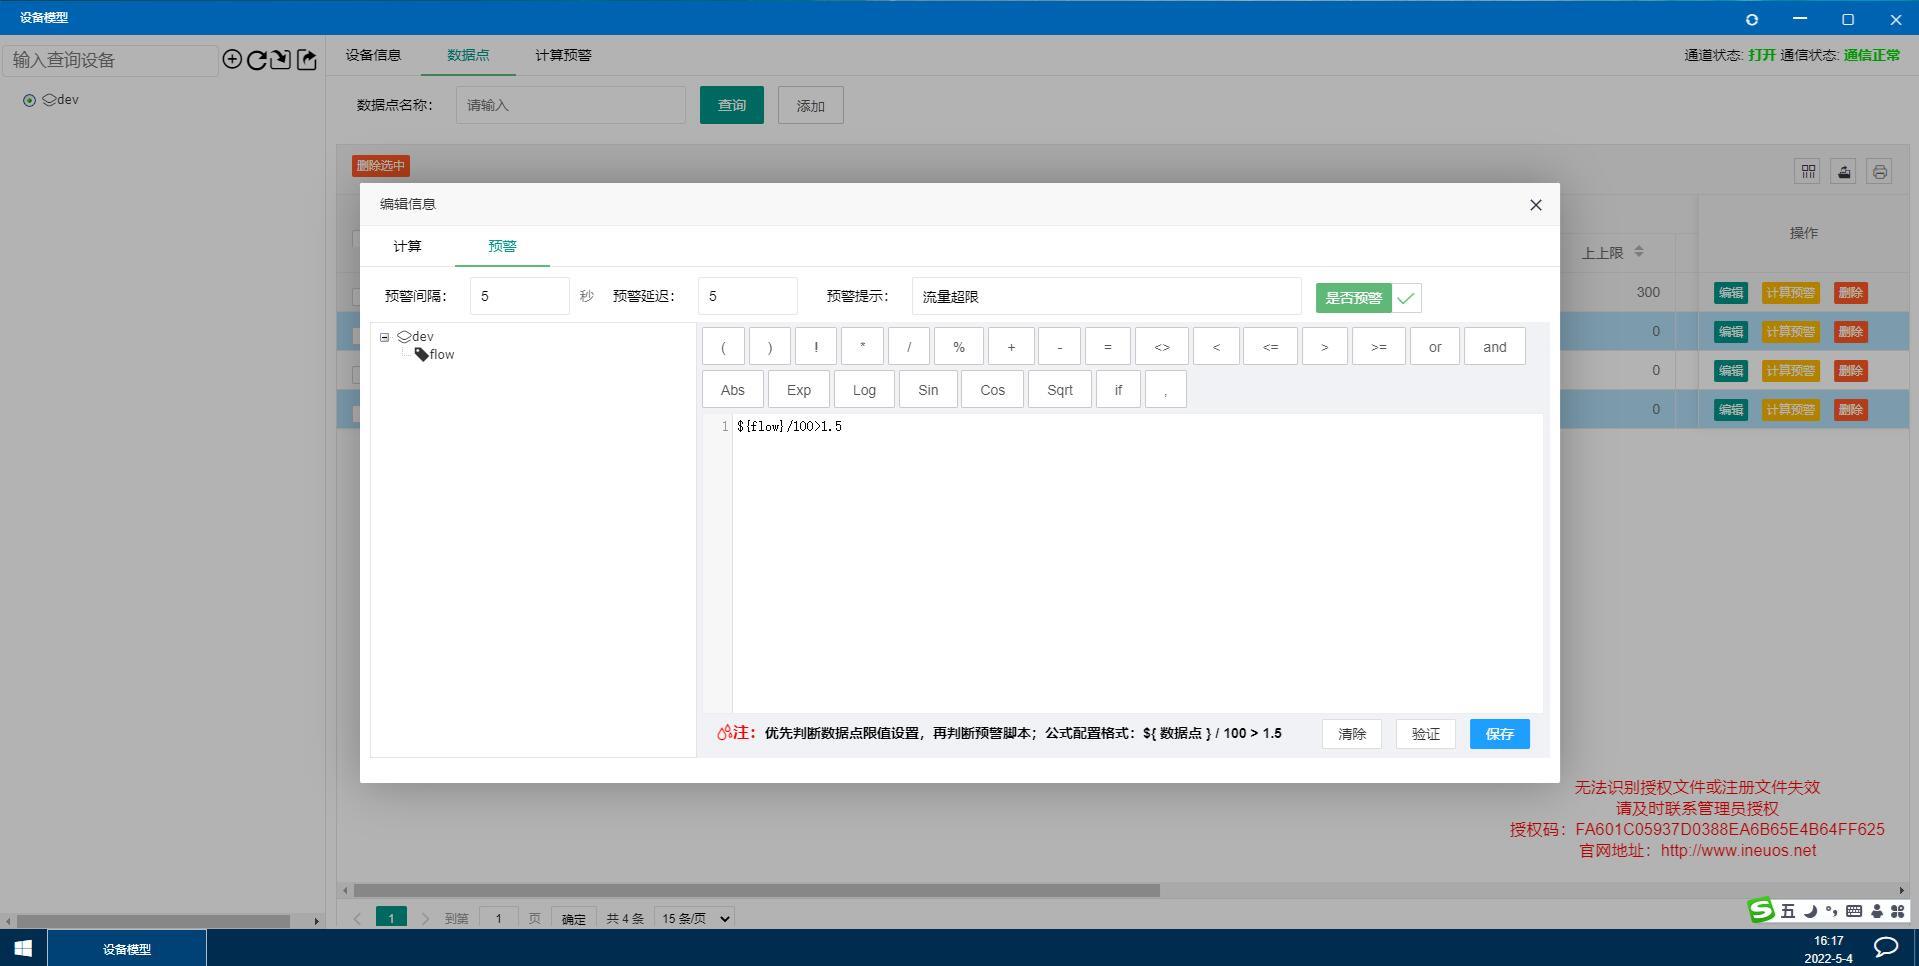Screen dimensions: 1919x966
Task: Open the notification center icon
Action: [x=1886, y=947]
